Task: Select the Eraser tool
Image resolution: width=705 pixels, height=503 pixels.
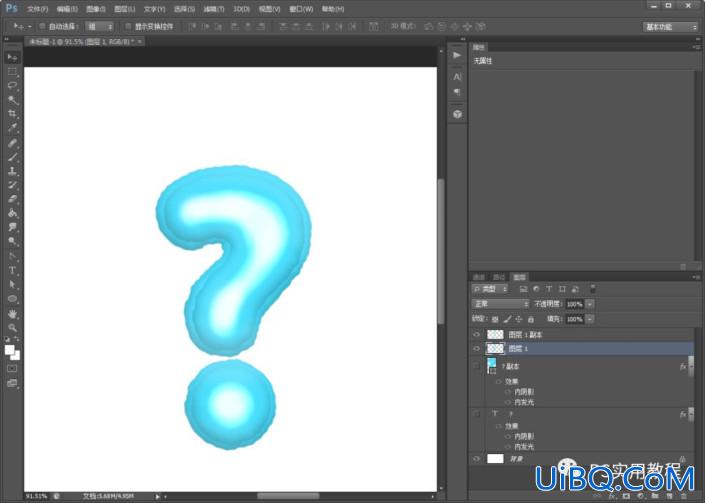Action: (12, 199)
